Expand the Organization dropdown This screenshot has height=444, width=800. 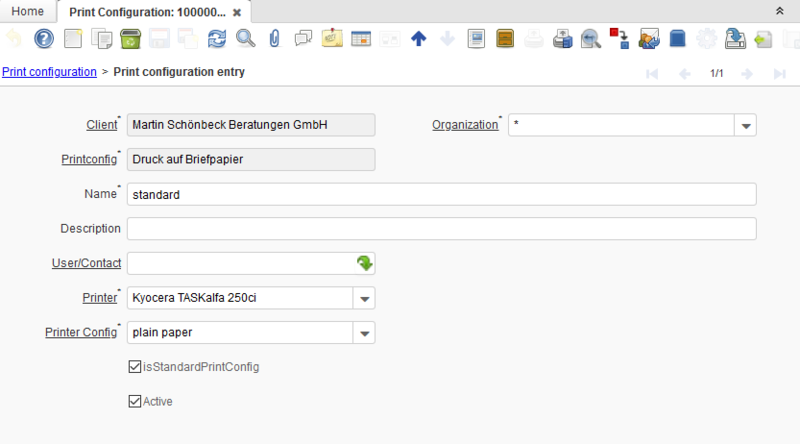[x=745, y=125]
